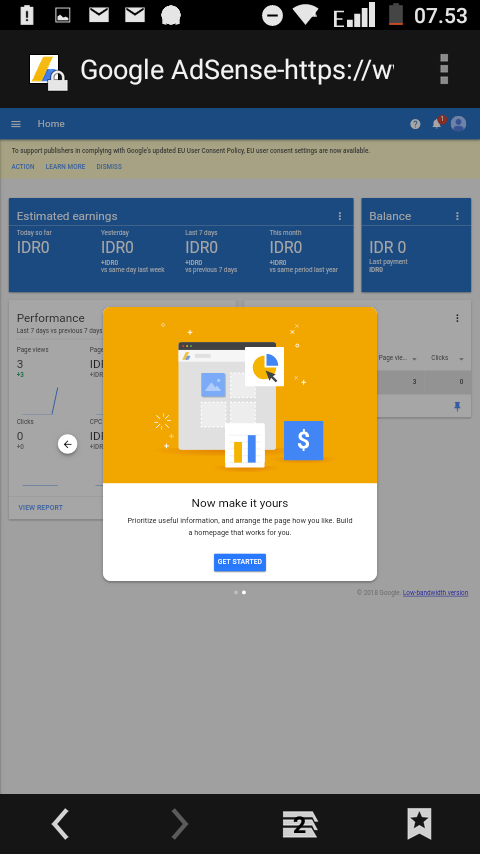The width and height of the screenshot is (480, 854).
Task: Click the Performance card heading
Action: click(x=51, y=318)
